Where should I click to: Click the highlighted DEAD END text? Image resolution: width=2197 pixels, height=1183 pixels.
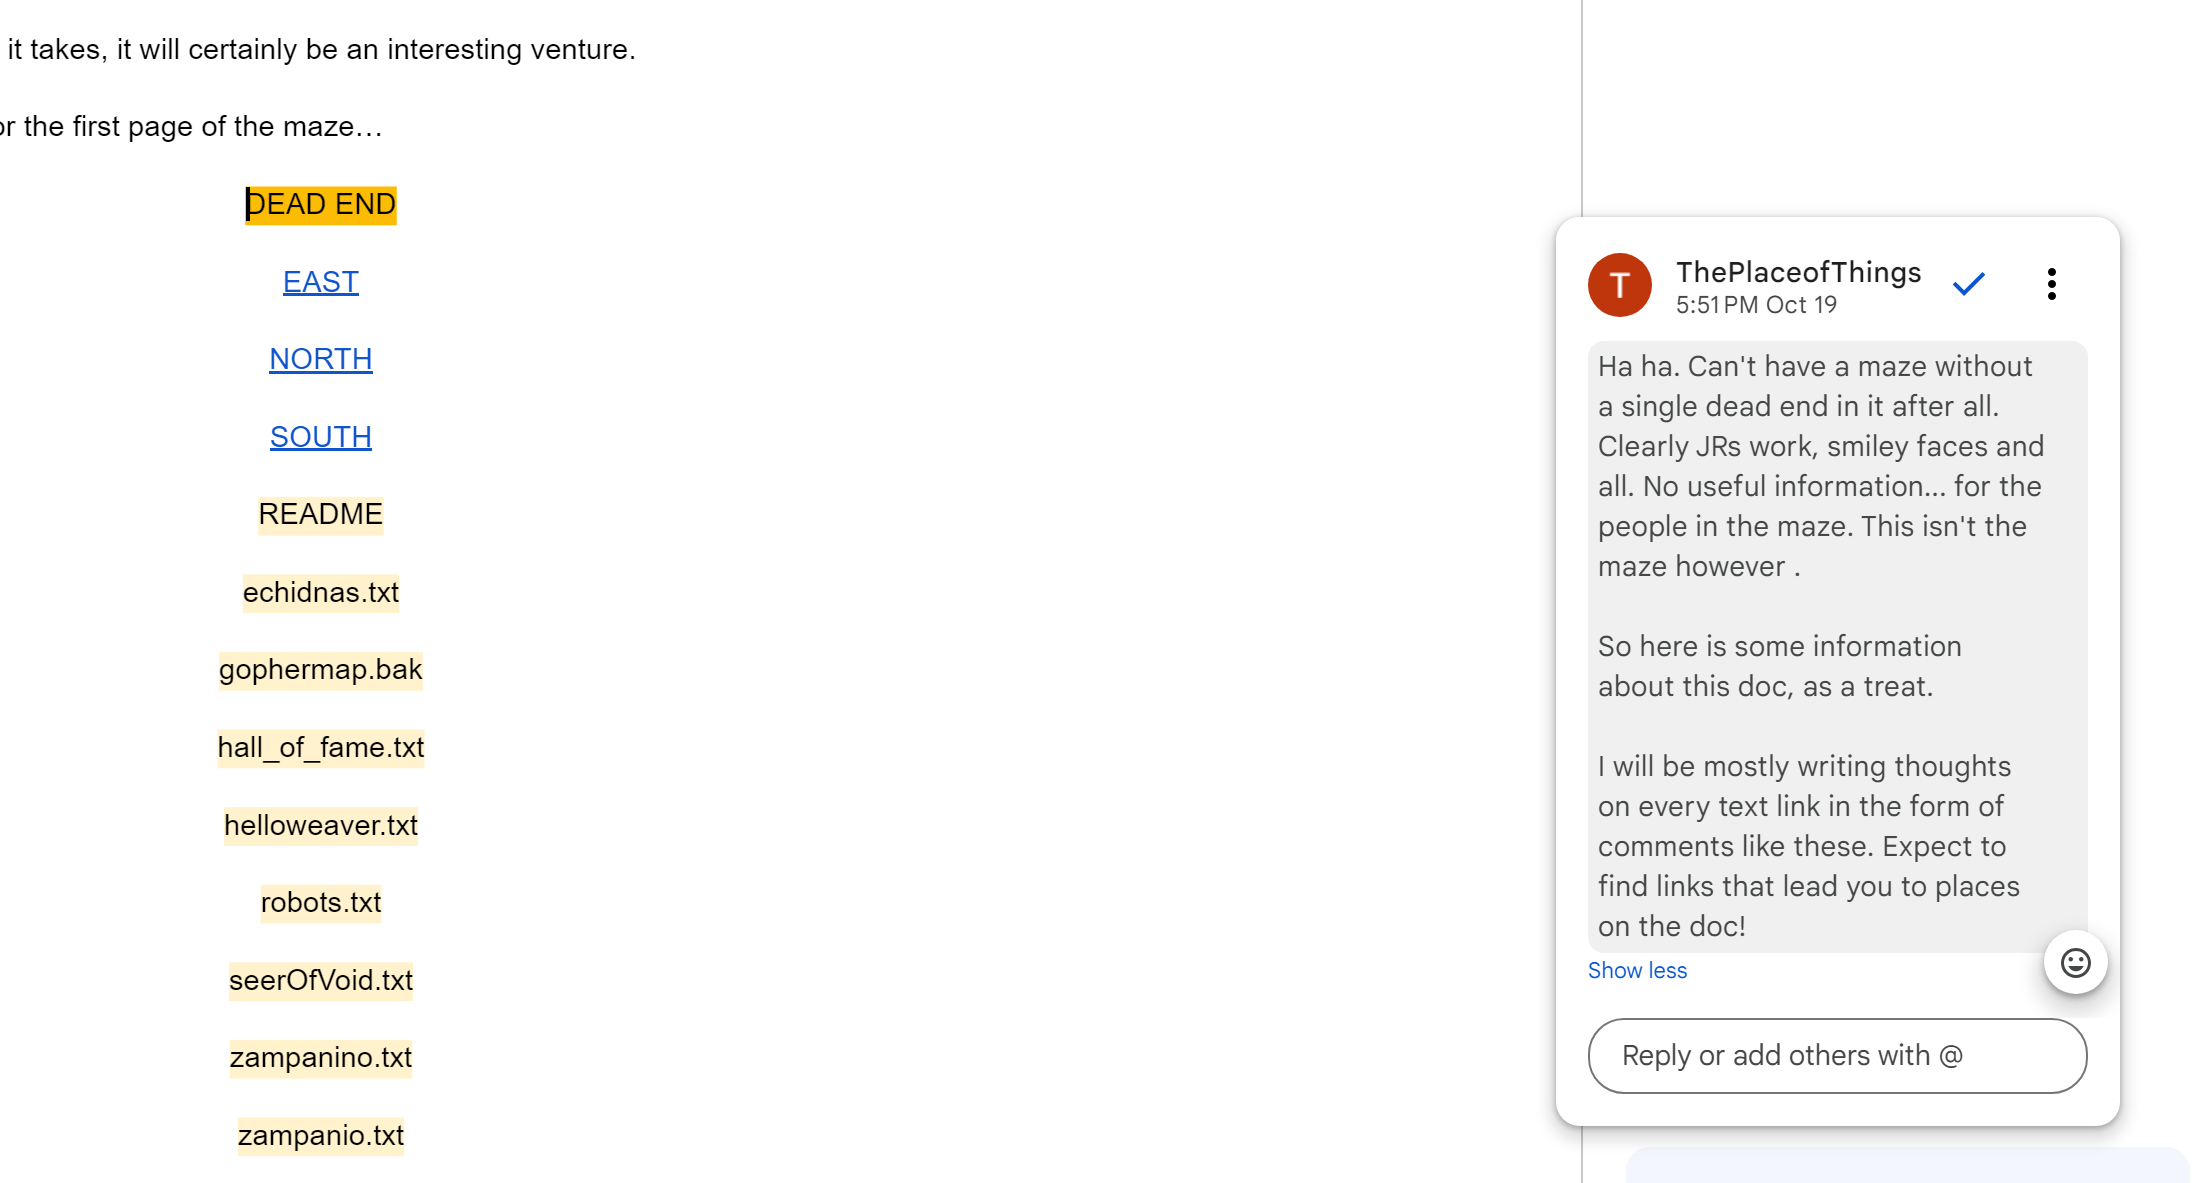click(320, 205)
